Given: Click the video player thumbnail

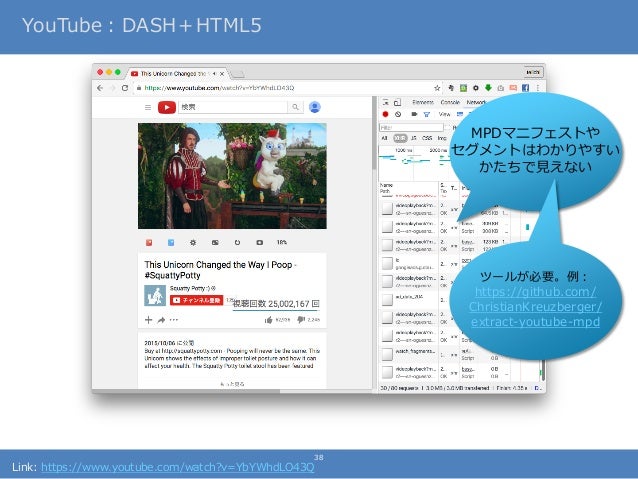Looking at the screenshot, I should point(232,176).
